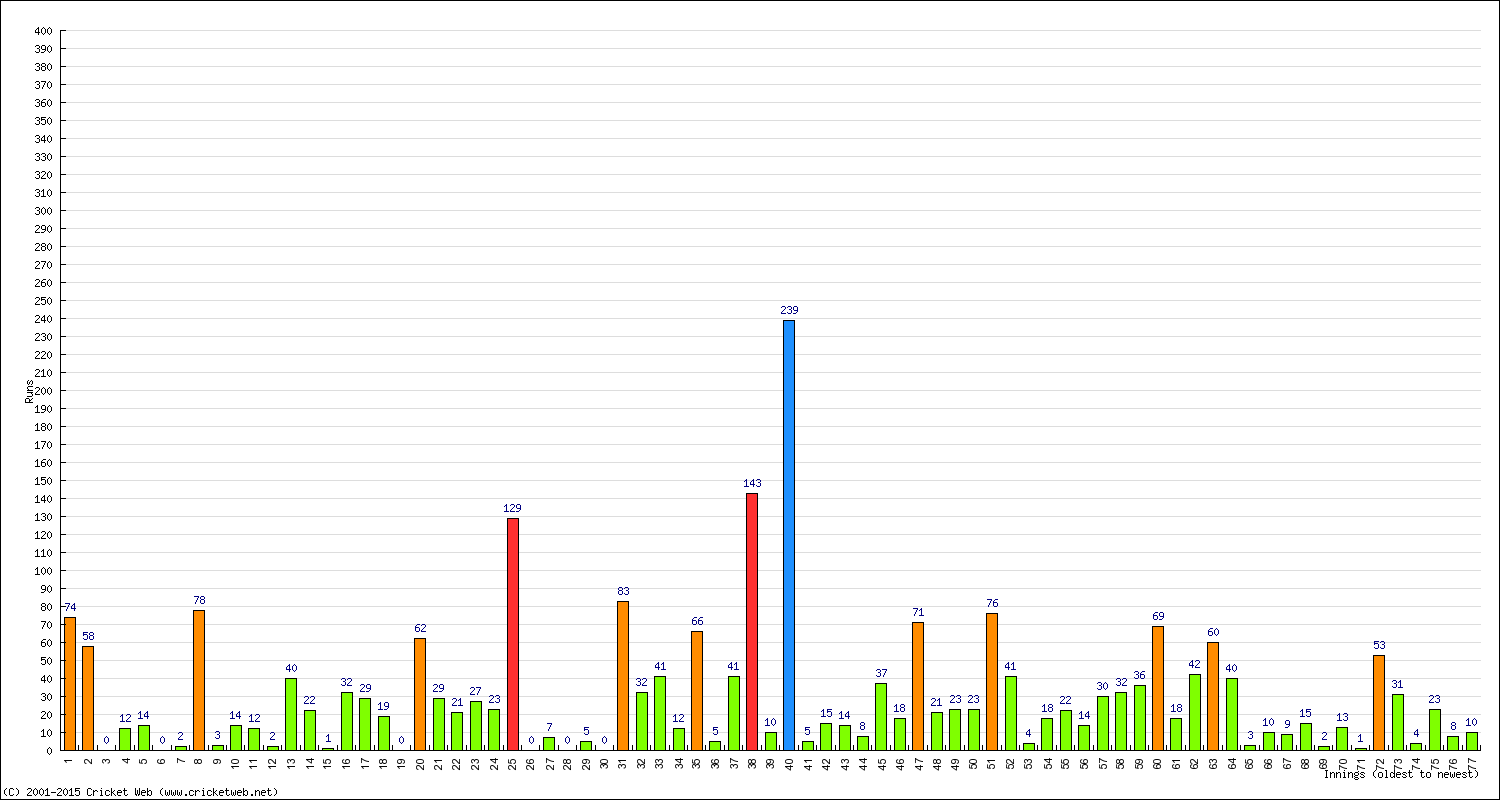
Task: Click the "350" tick on the runs axis
Action: click(42, 121)
